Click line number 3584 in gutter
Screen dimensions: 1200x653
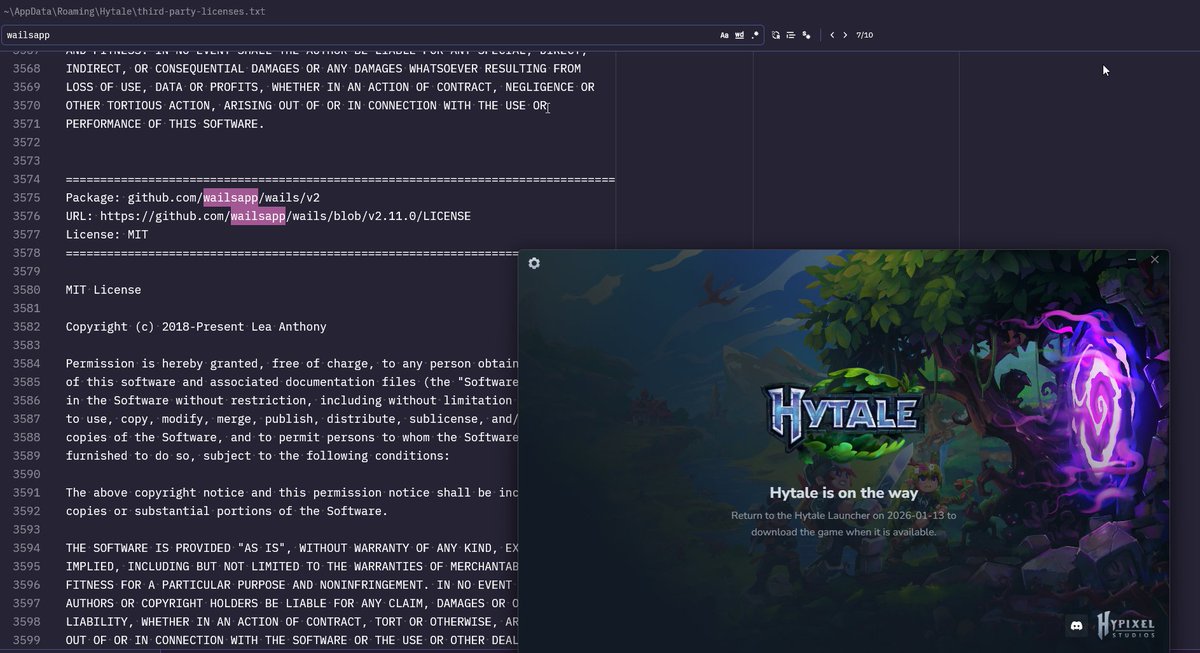coord(27,364)
